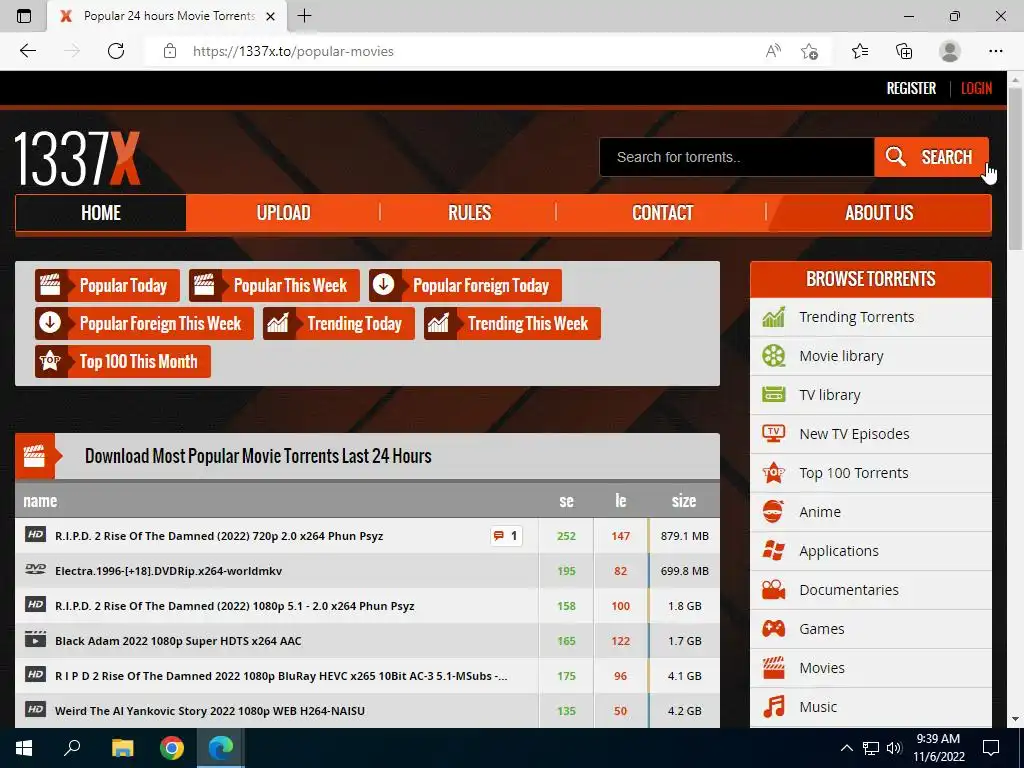This screenshot has width=1024, height=768.
Task: Open Edge settings and more menu
Action: tap(995, 51)
